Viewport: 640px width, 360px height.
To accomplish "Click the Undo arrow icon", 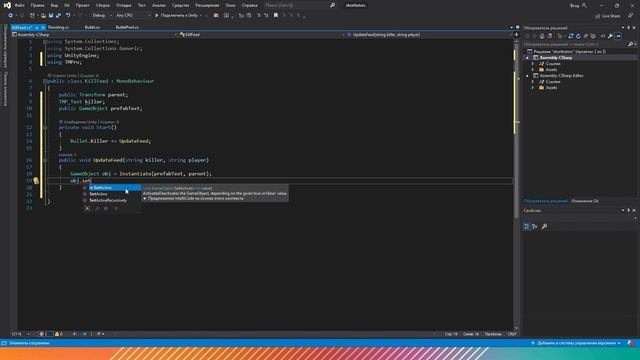I will point(68,16).
